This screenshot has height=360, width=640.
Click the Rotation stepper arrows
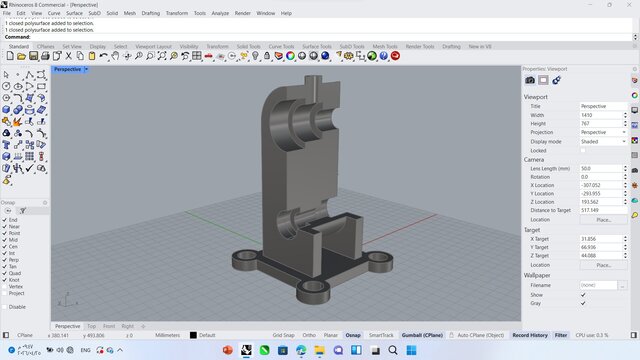click(625, 177)
